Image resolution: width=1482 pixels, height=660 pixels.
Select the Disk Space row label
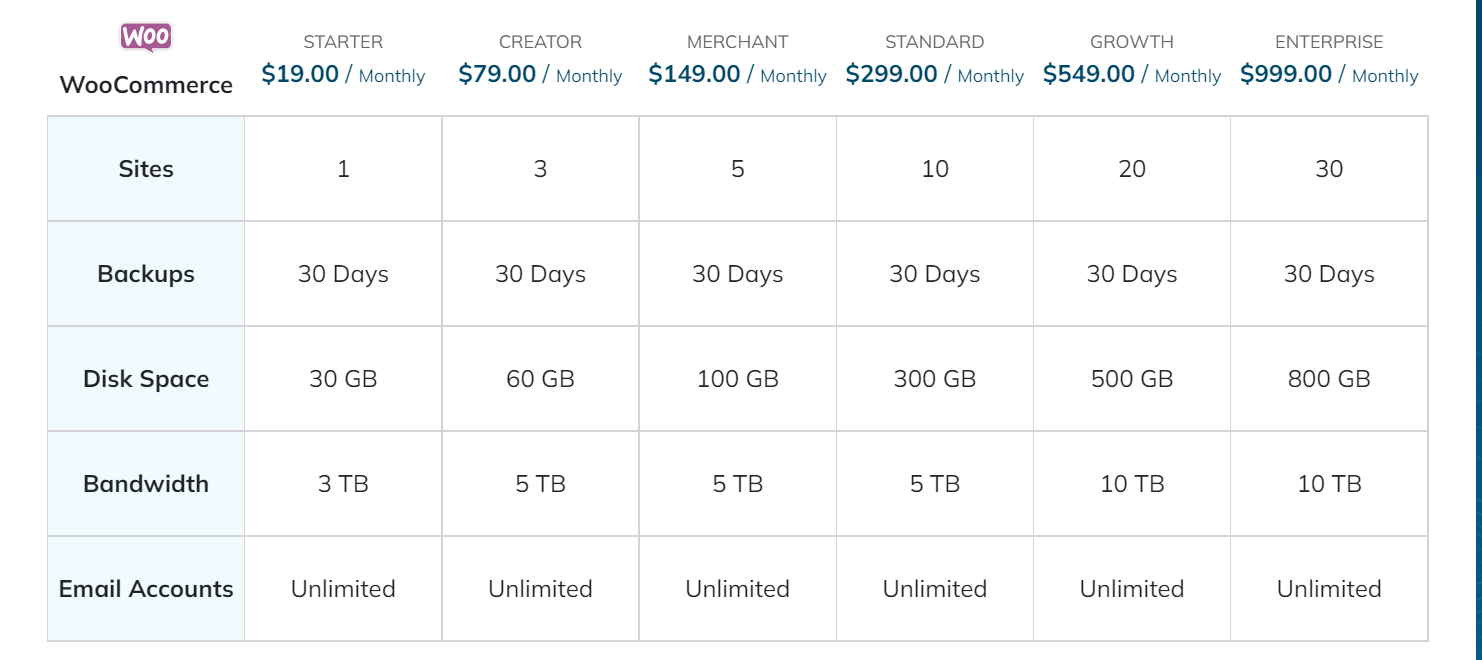[x=146, y=379]
